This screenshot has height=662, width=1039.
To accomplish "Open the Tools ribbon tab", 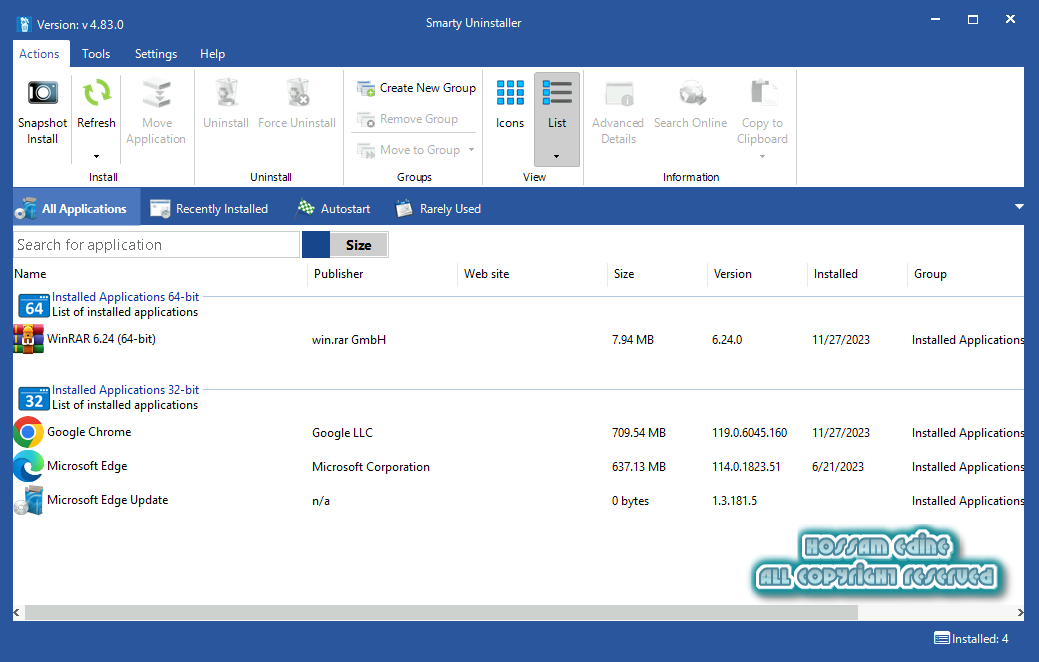I will pyautogui.click(x=96, y=54).
